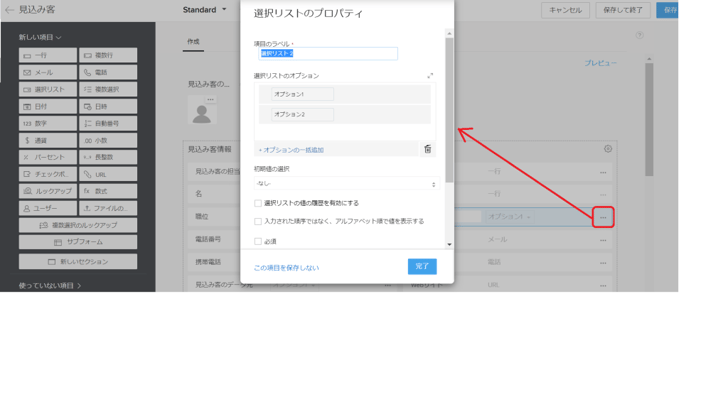
Task: Expand the 使っていない項目 section
Action: (50, 286)
